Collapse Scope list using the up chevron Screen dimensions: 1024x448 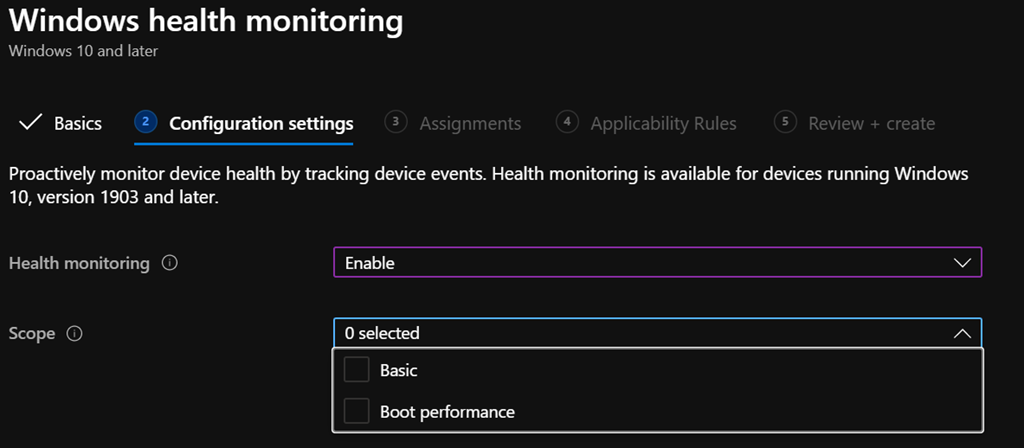pyautogui.click(x=962, y=333)
